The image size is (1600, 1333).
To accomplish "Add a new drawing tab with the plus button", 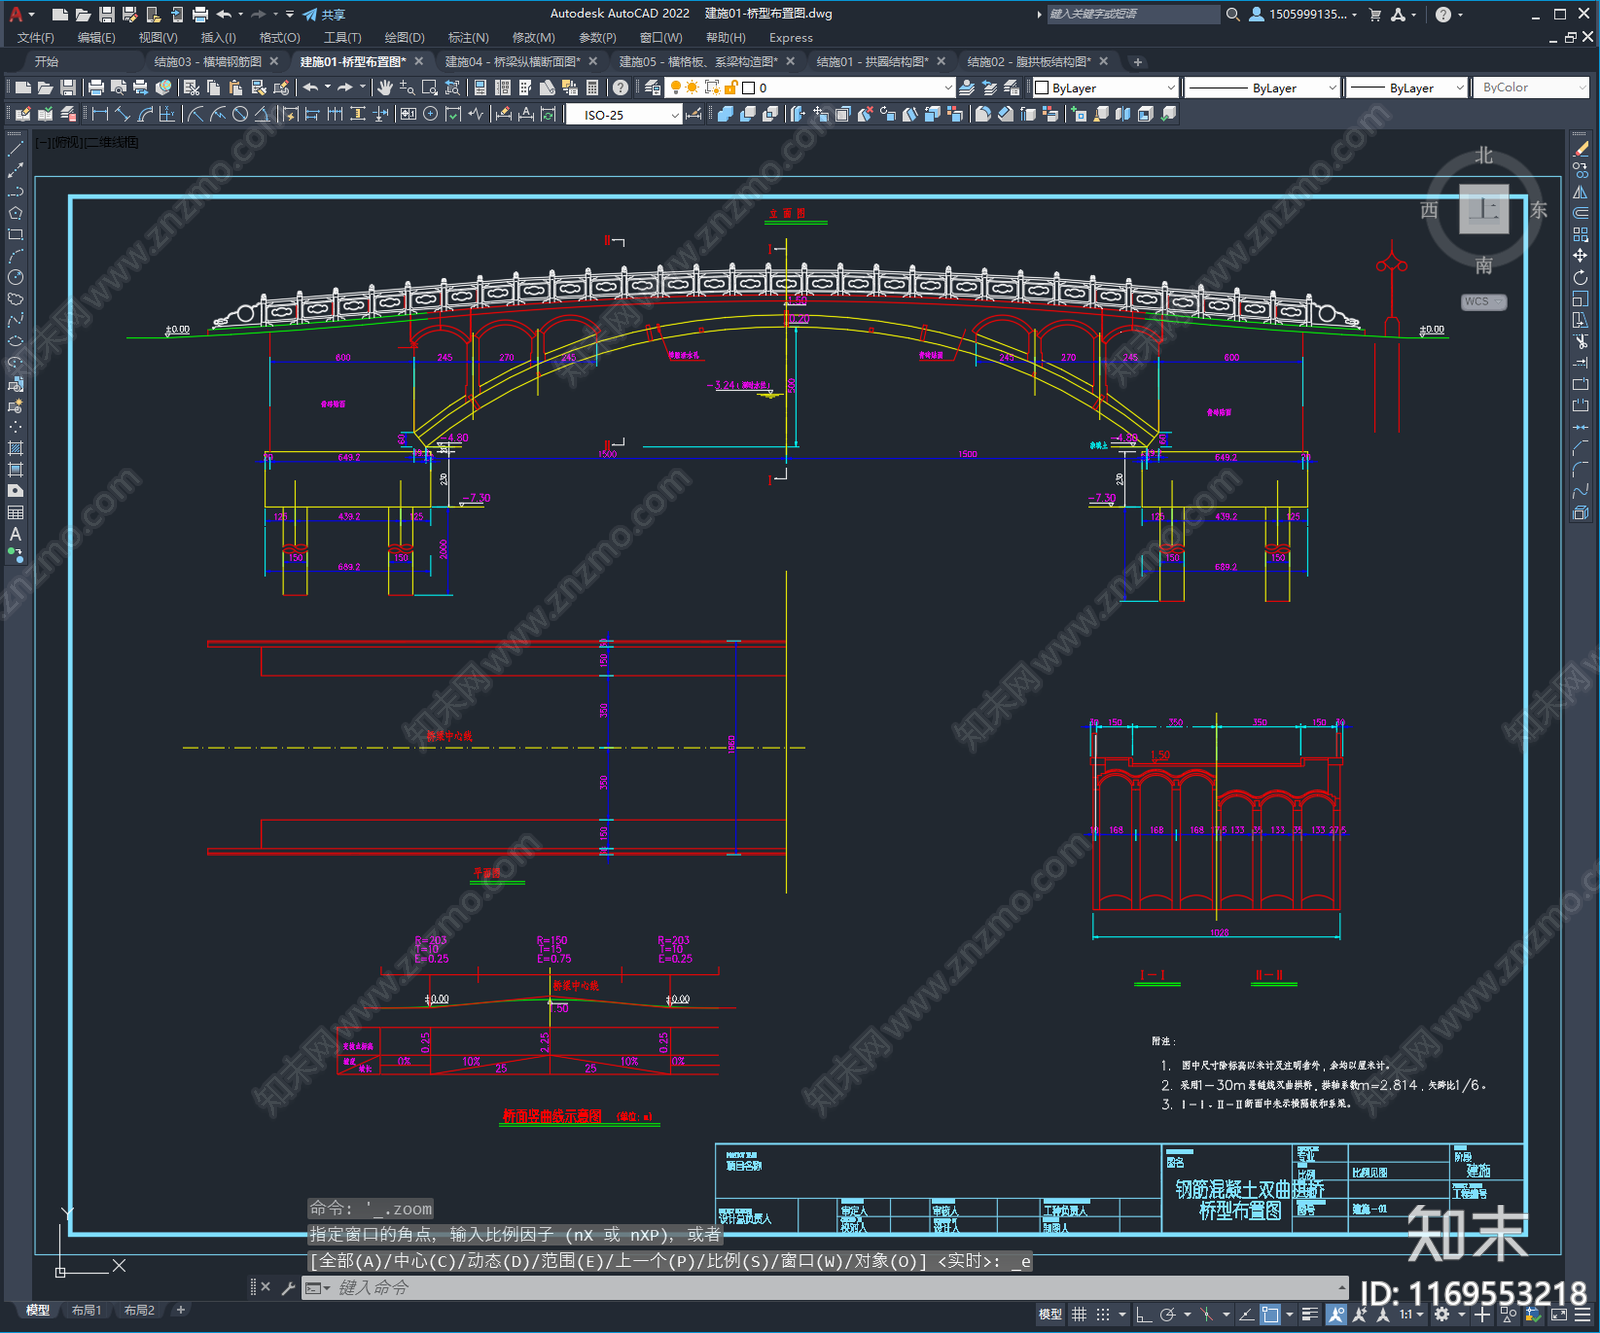I will tap(1137, 62).
